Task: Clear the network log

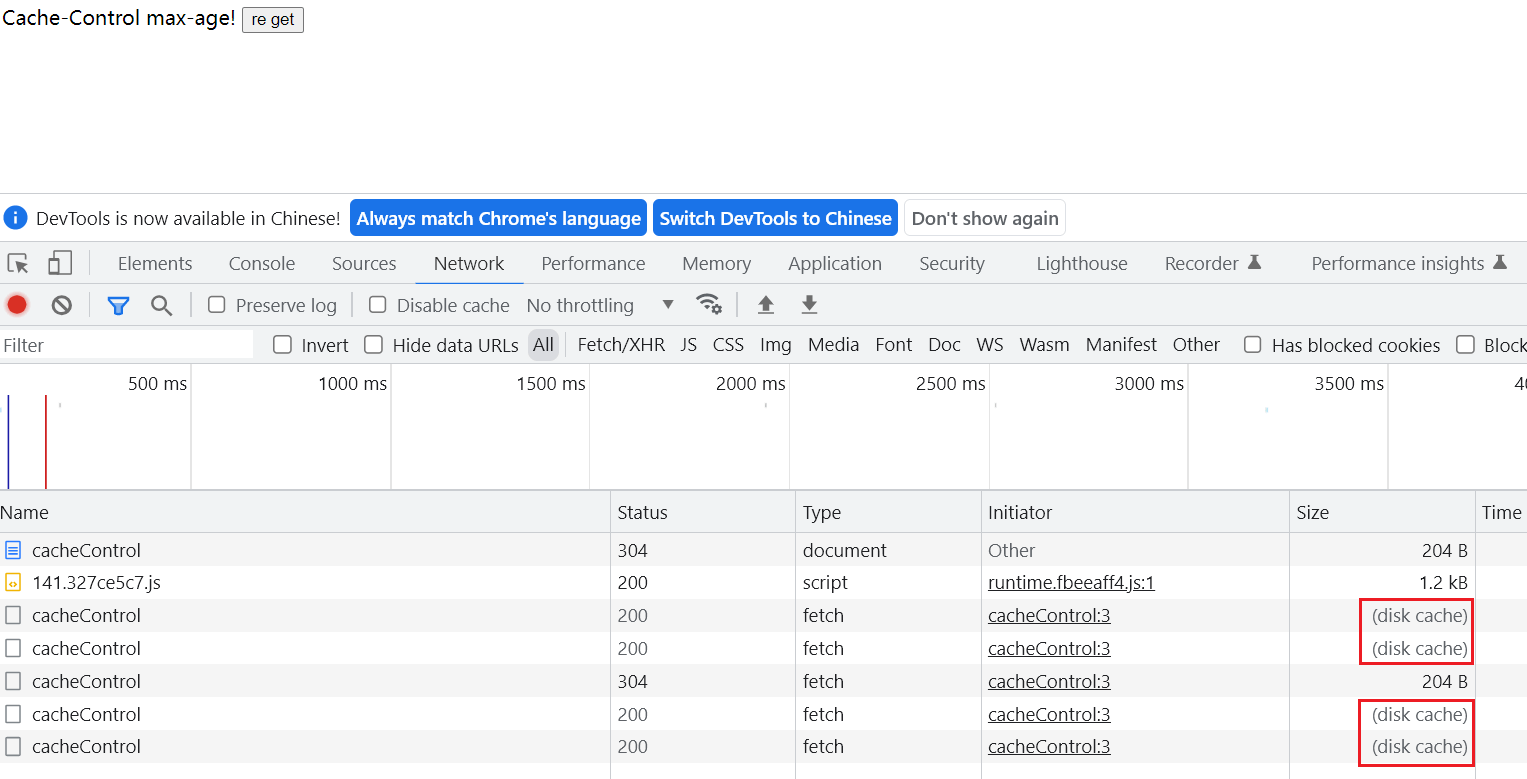Action: tap(62, 305)
